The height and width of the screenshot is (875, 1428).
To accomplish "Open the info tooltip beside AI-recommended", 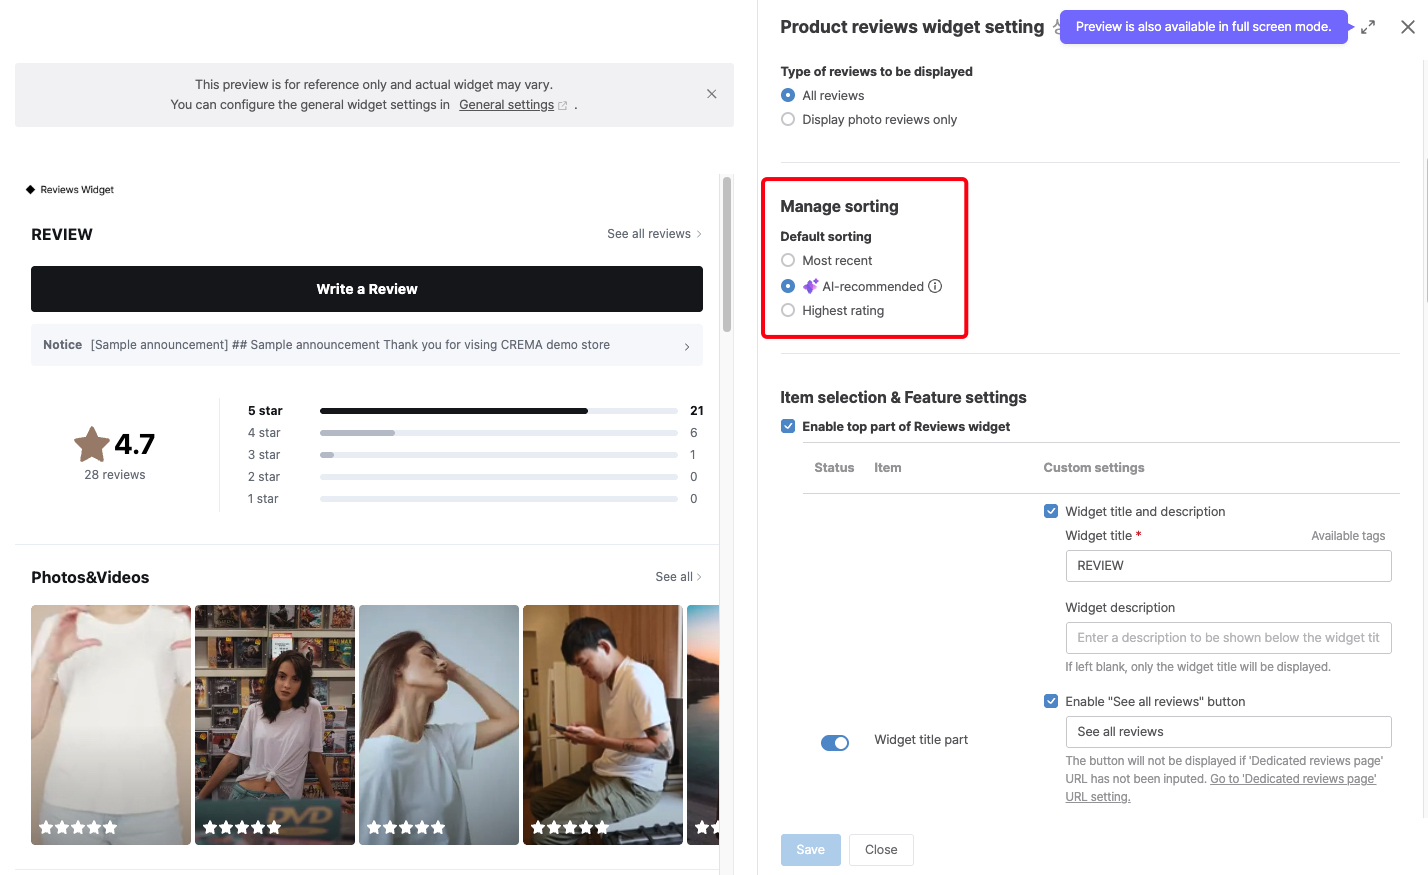I will point(936,286).
